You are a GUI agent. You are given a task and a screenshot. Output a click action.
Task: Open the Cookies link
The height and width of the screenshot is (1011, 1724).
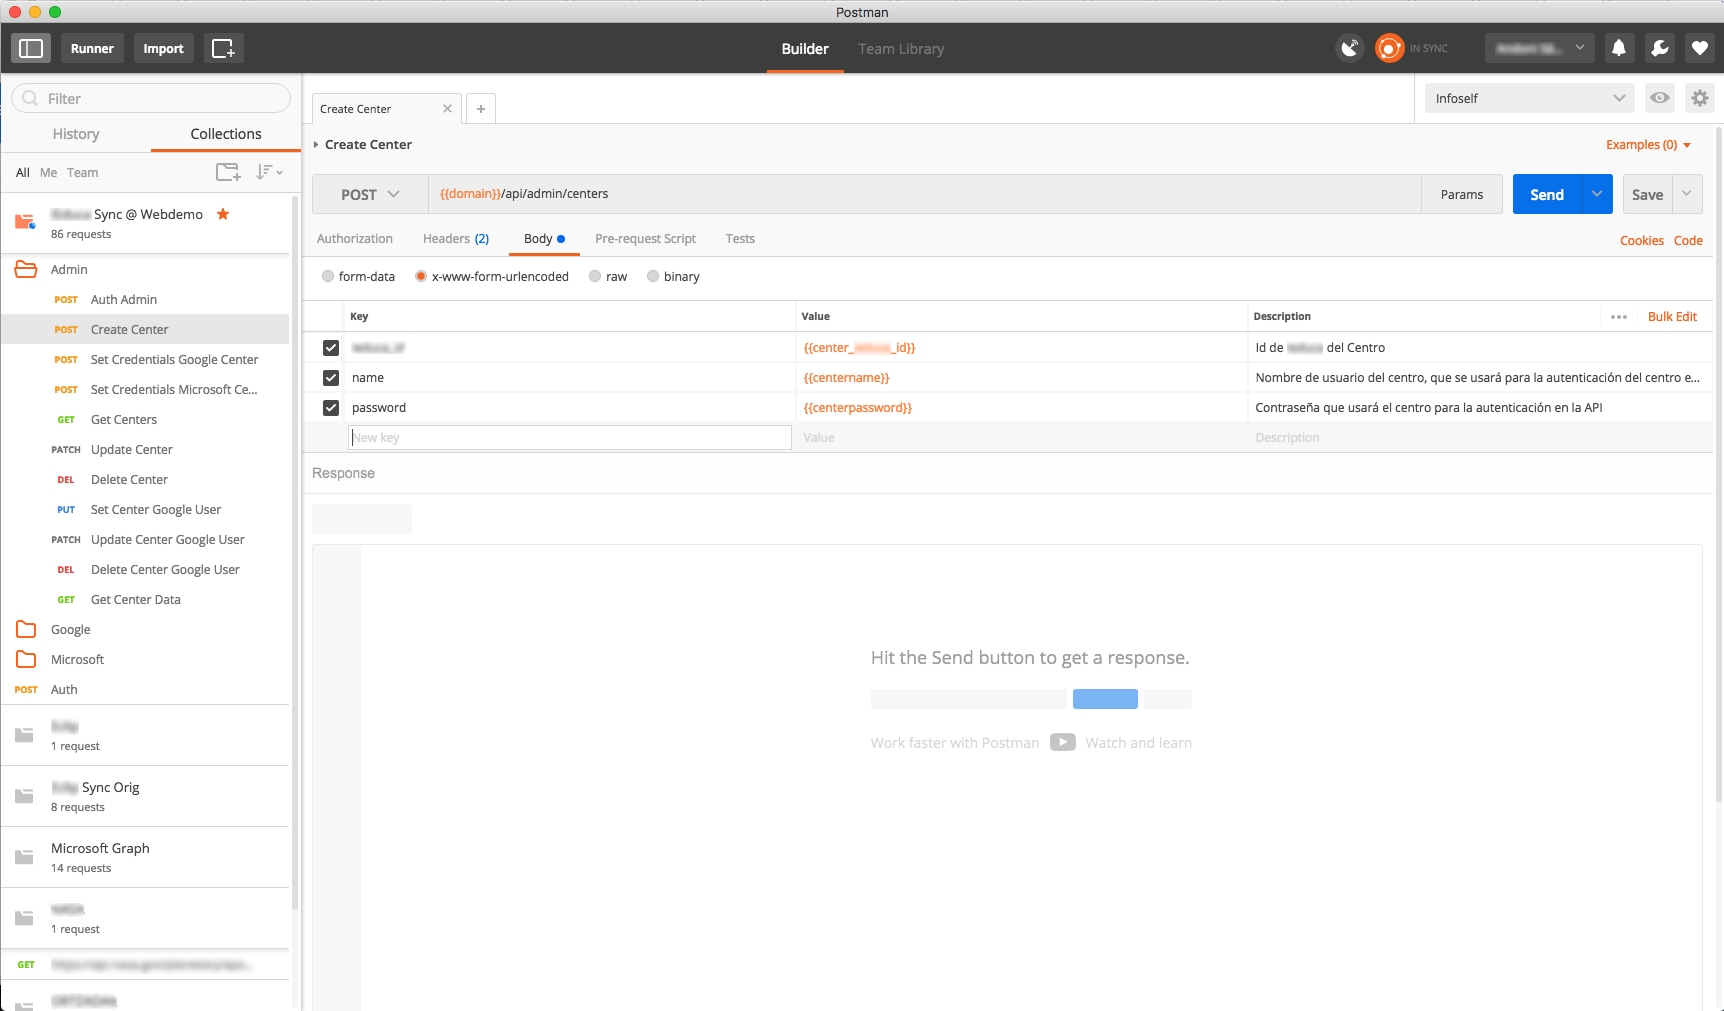[1642, 241]
